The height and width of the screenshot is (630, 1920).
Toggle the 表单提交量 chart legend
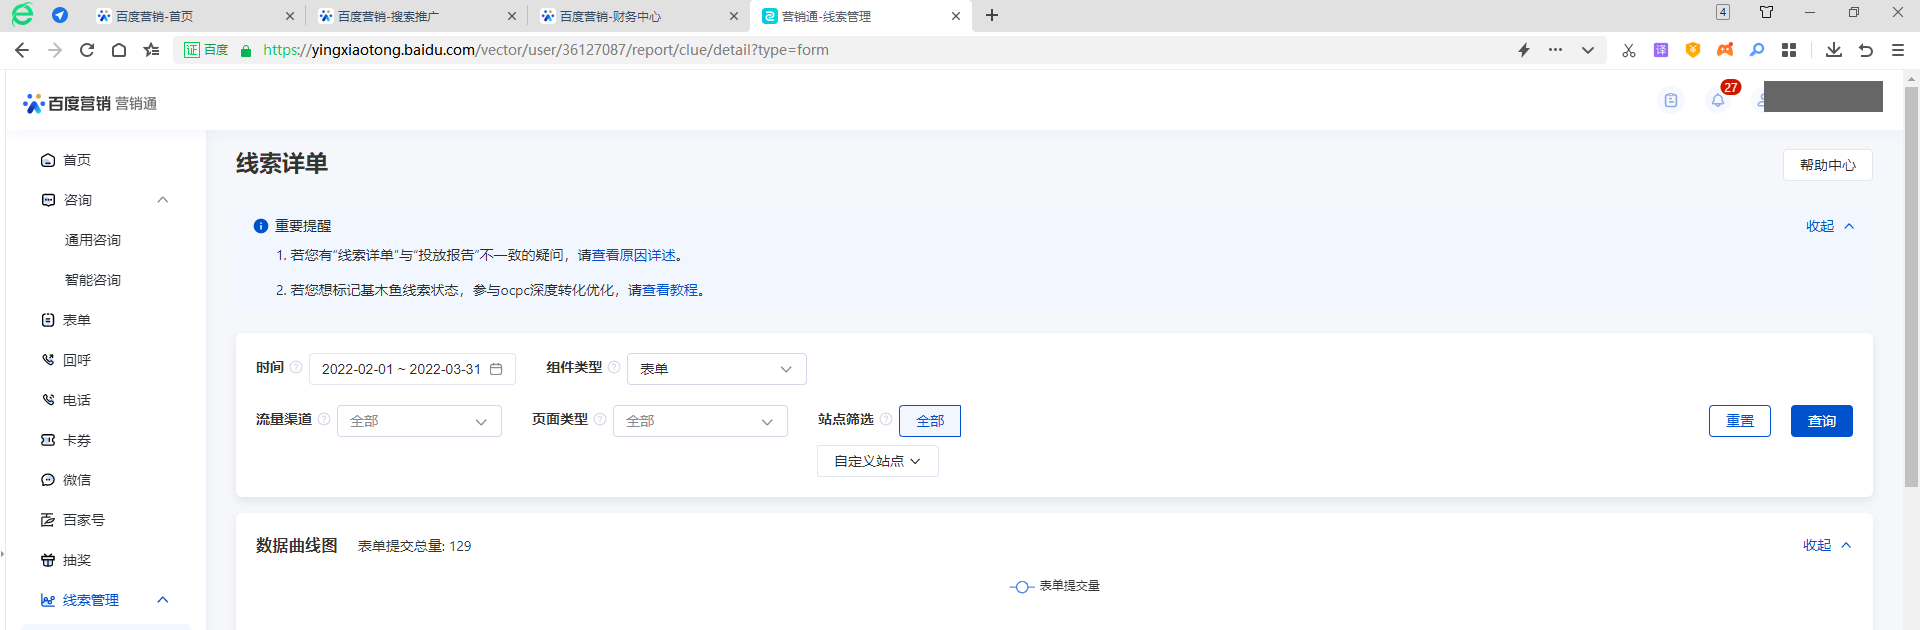pyautogui.click(x=1055, y=586)
